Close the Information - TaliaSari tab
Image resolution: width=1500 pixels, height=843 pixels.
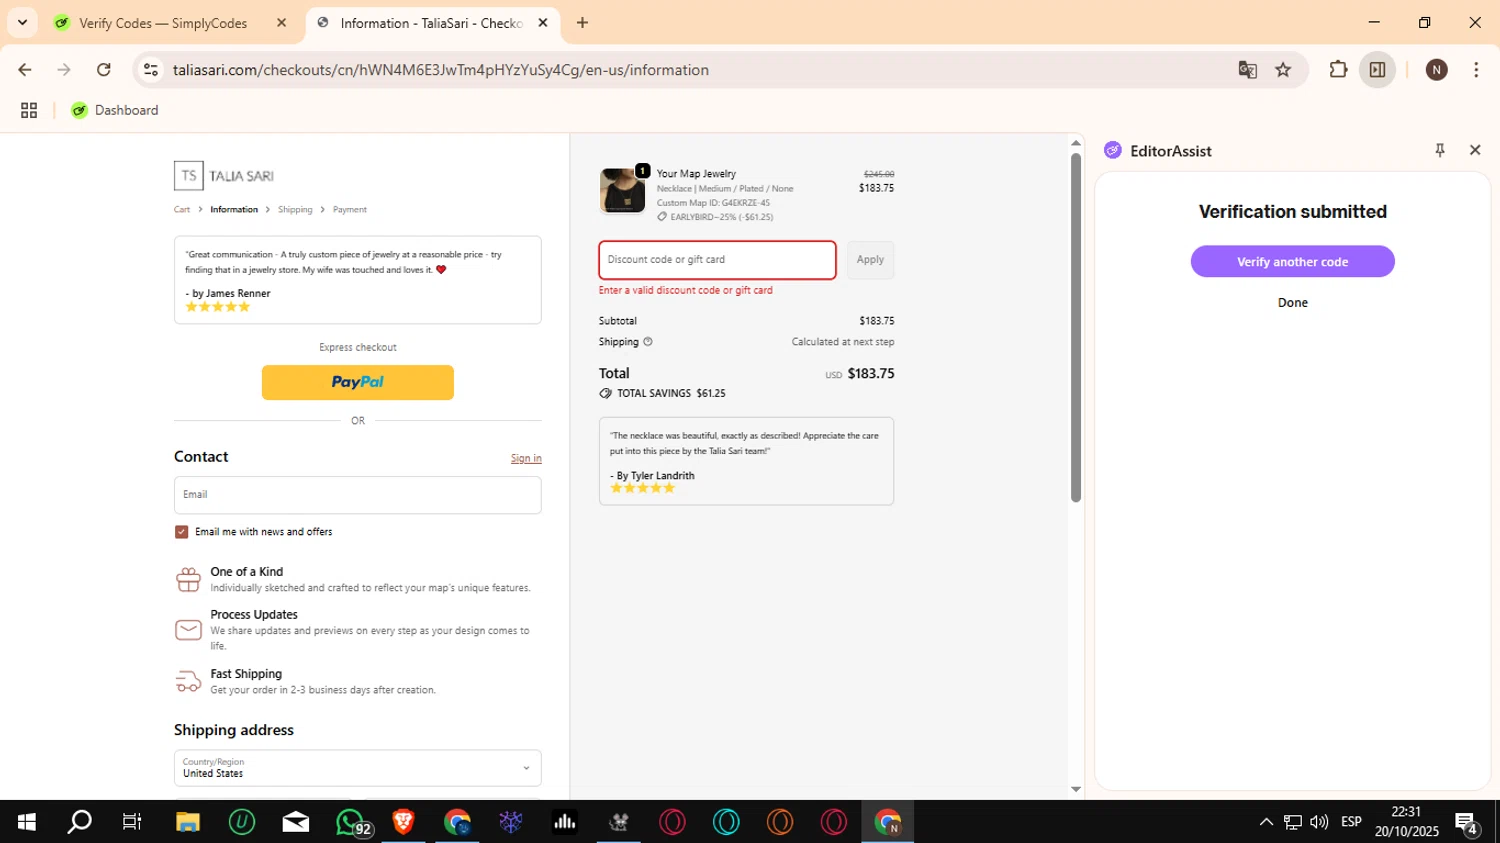pos(543,23)
